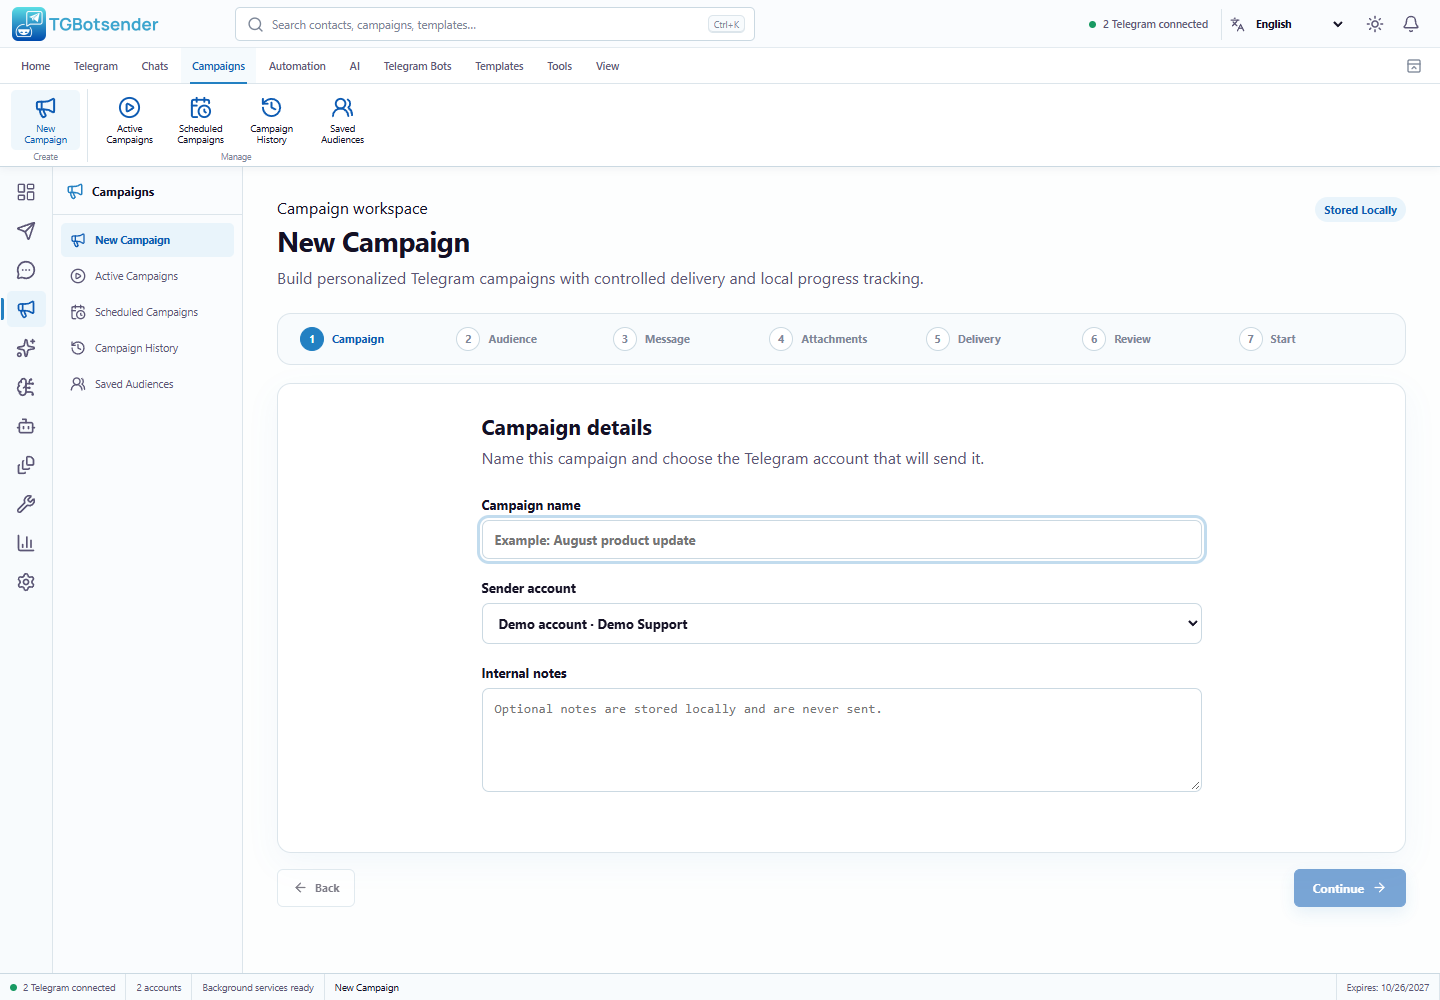Select Saved Audiences in the sidebar list

147,384
